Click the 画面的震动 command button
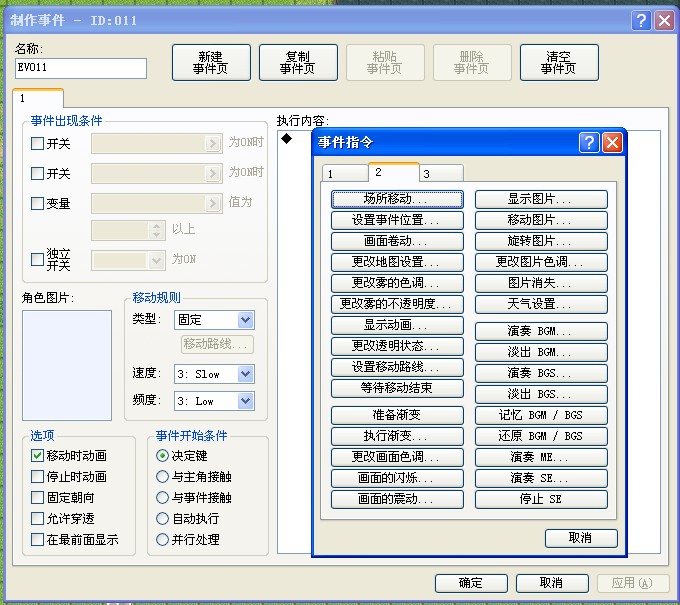680x605 pixels. click(x=397, y=499)
